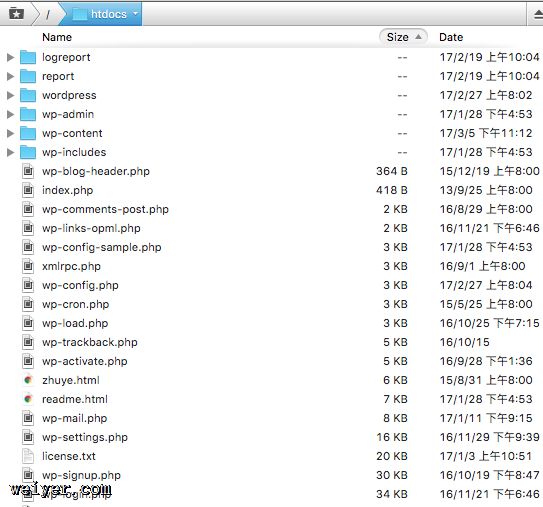The width and height of the screenshot is (543, 507).
Task: Click the 364 B size cell
Action: click(392, 171)
